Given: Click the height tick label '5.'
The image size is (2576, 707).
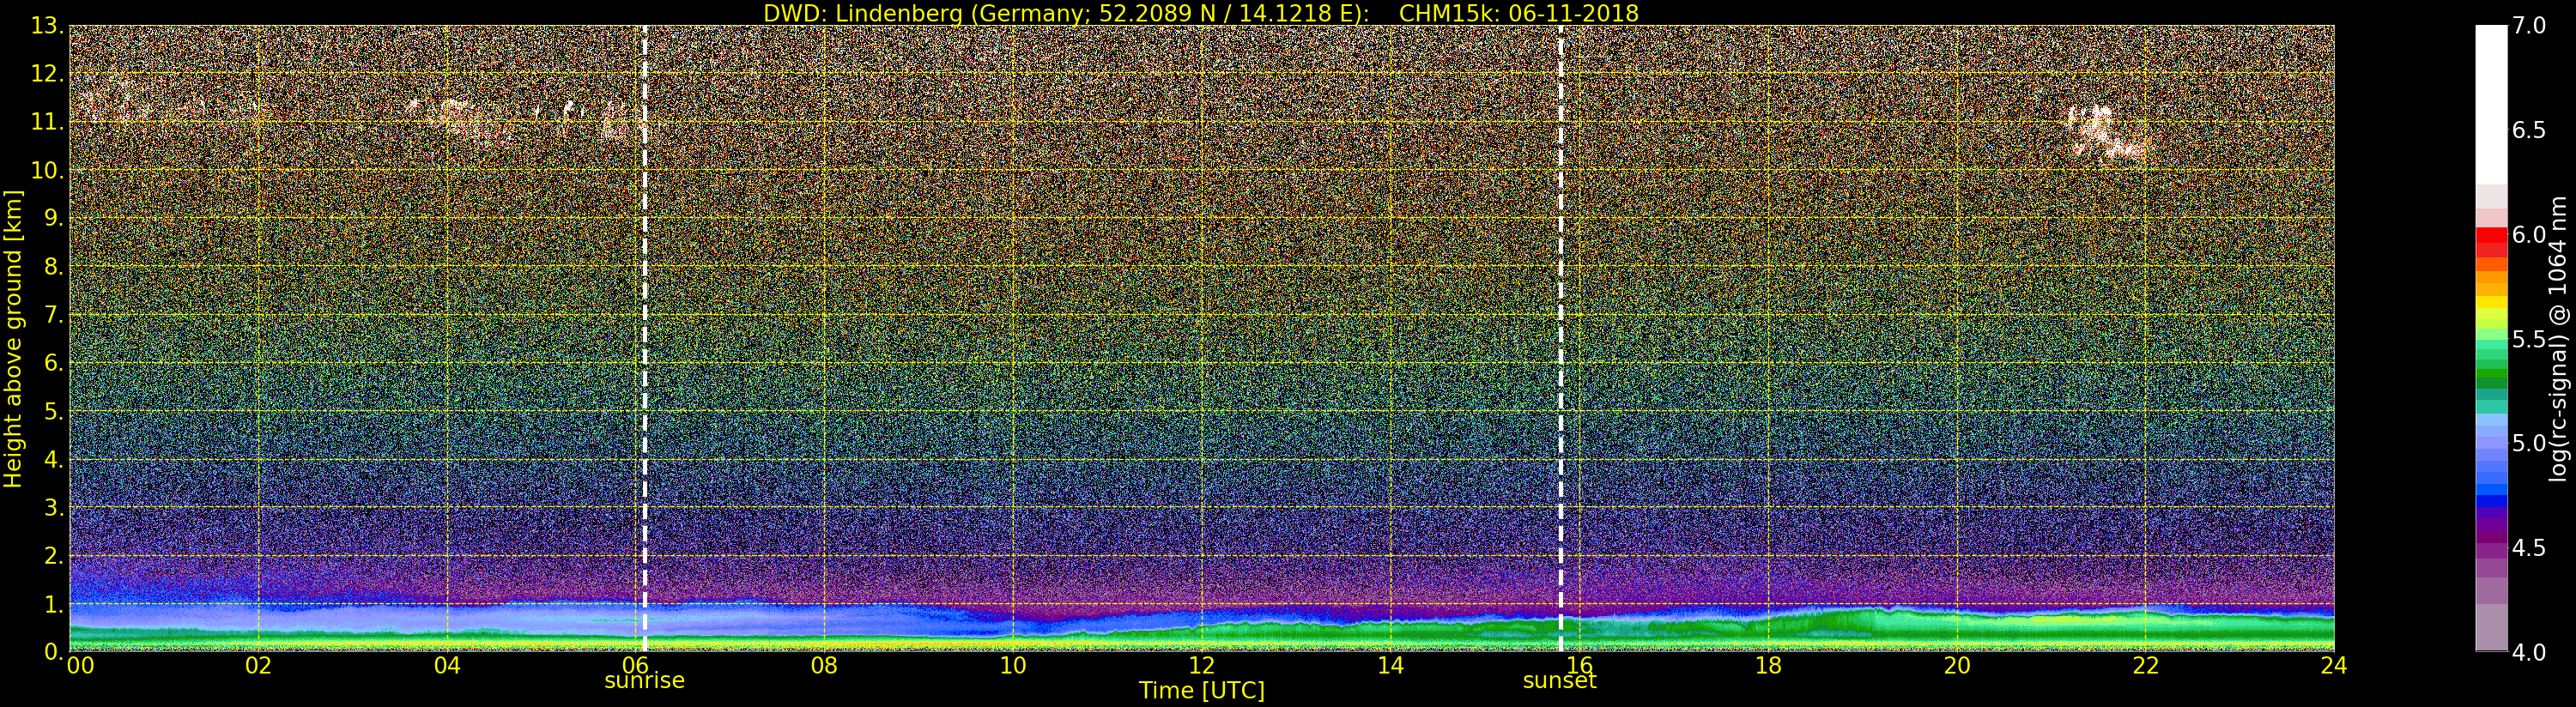Looking at the screenshot, I should click(x=53, y=411).
